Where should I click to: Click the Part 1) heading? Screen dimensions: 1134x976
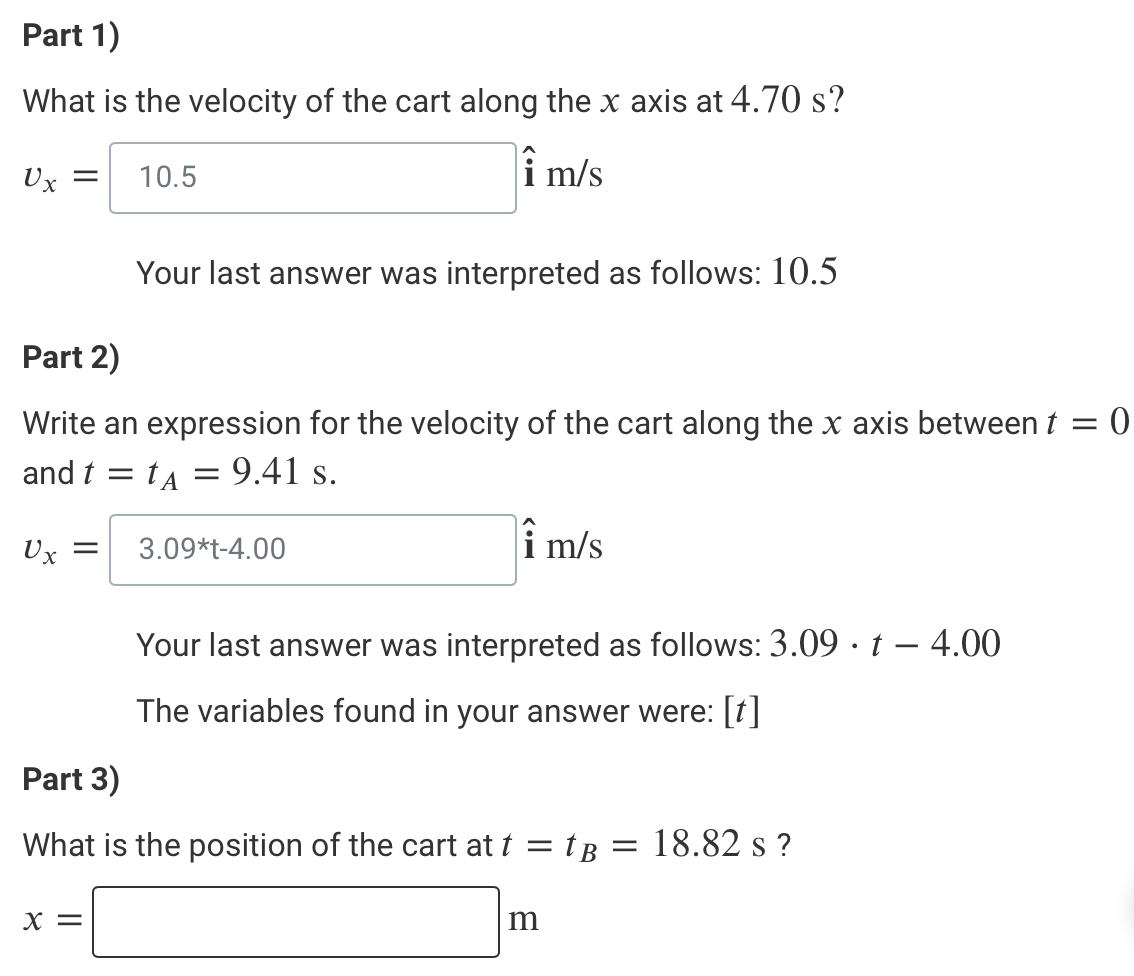[68, 35]
